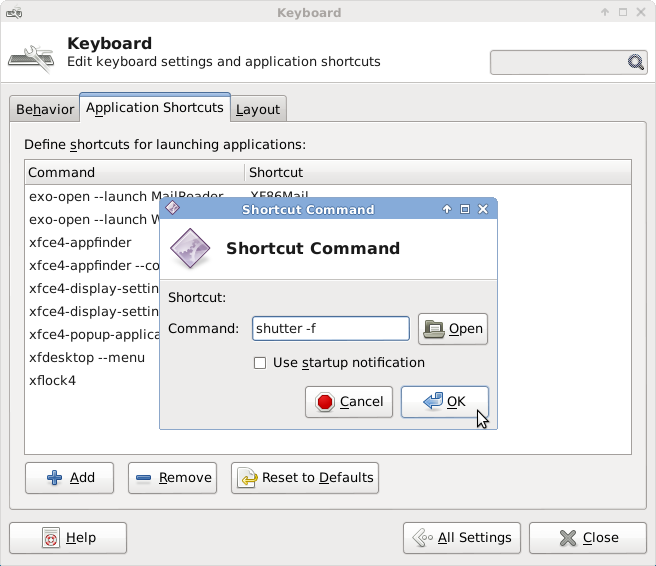Sort list by Command column header
656x566 pixels.
(x=134, y=172)
